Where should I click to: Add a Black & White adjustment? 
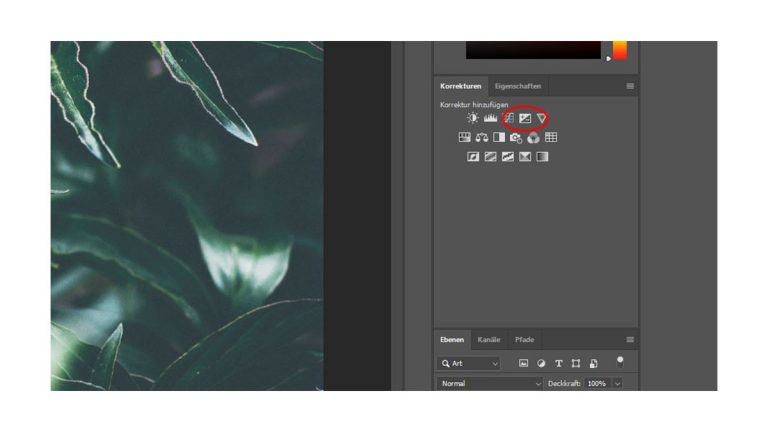click(x=498, y=138)
